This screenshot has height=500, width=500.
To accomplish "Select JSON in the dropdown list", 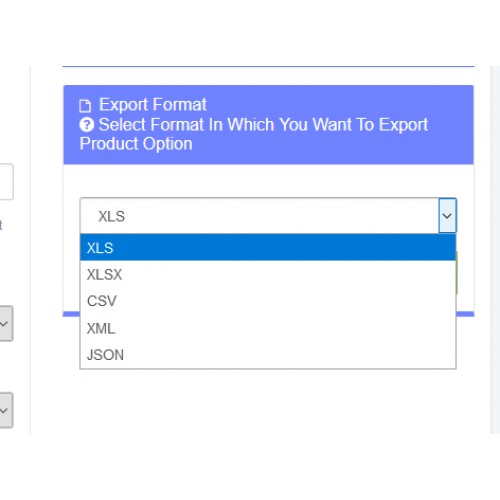I will [268, 355].
